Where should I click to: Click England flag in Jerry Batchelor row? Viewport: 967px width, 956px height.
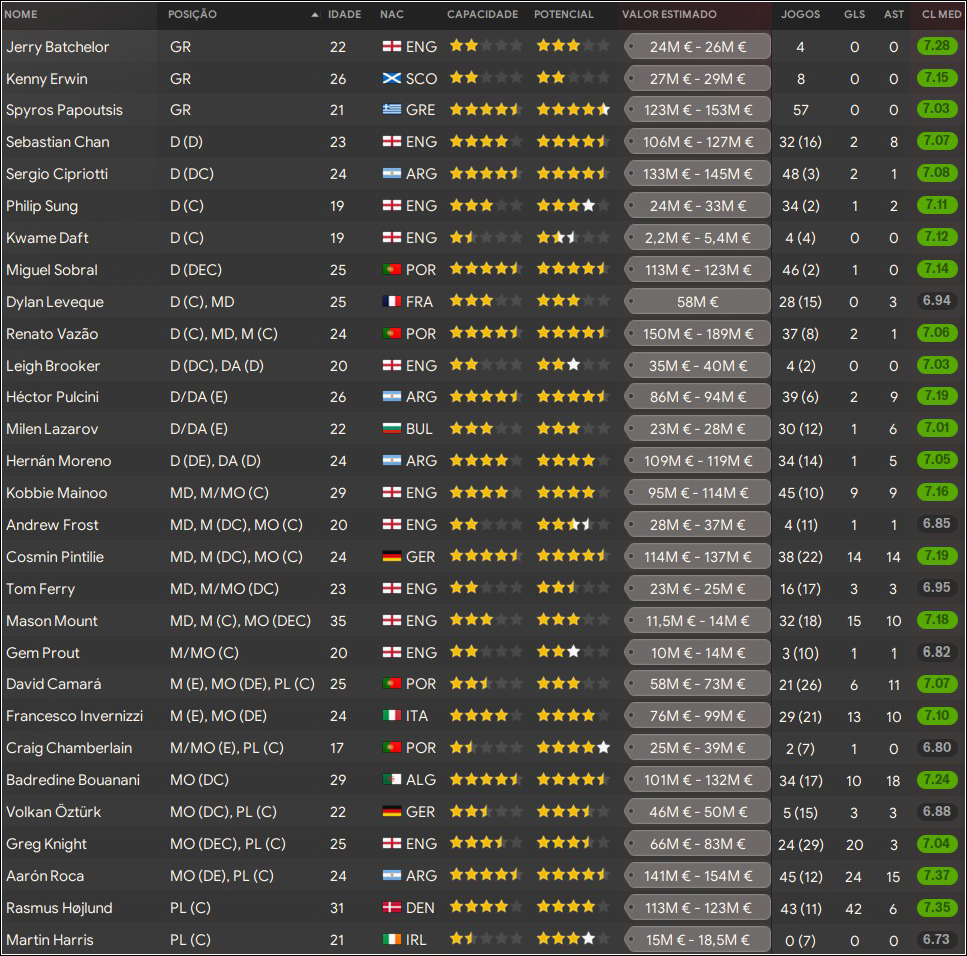[x=392, y=46]
